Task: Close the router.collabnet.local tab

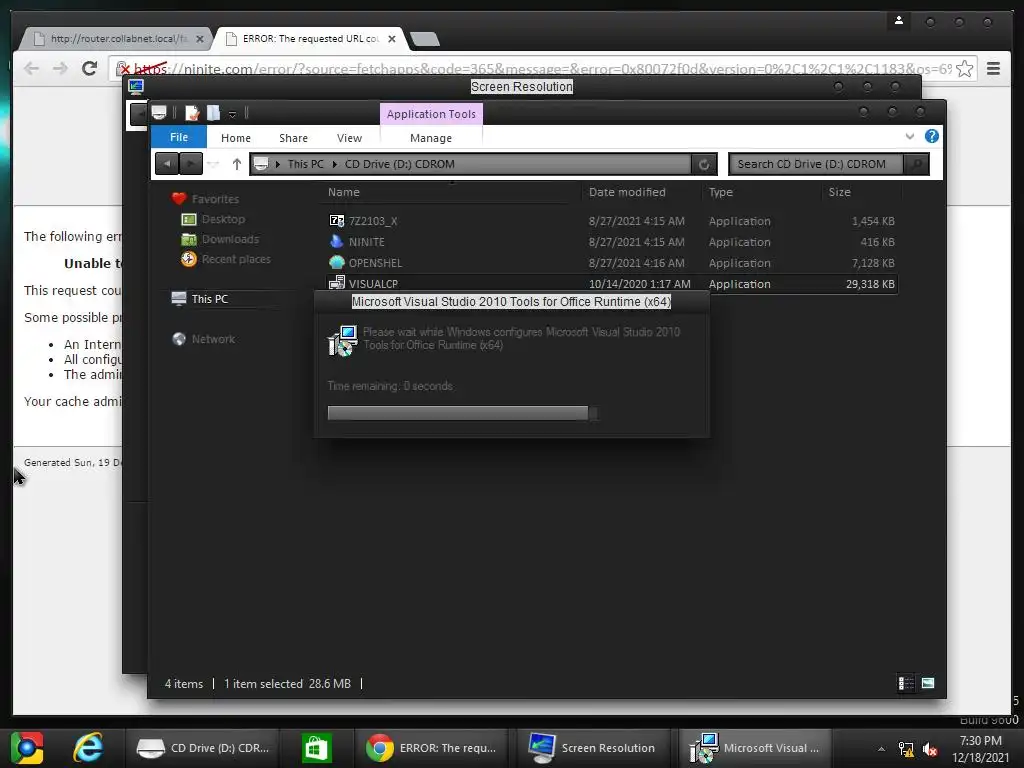Action: [200, 39]
